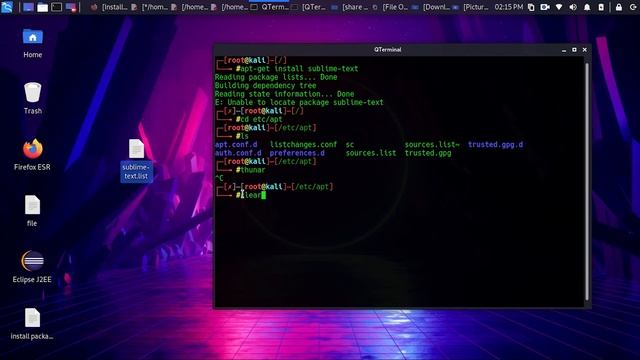Open the Kali applications menu
The width and height of the screenshot is (640, 360).
(x=7, y=7)
